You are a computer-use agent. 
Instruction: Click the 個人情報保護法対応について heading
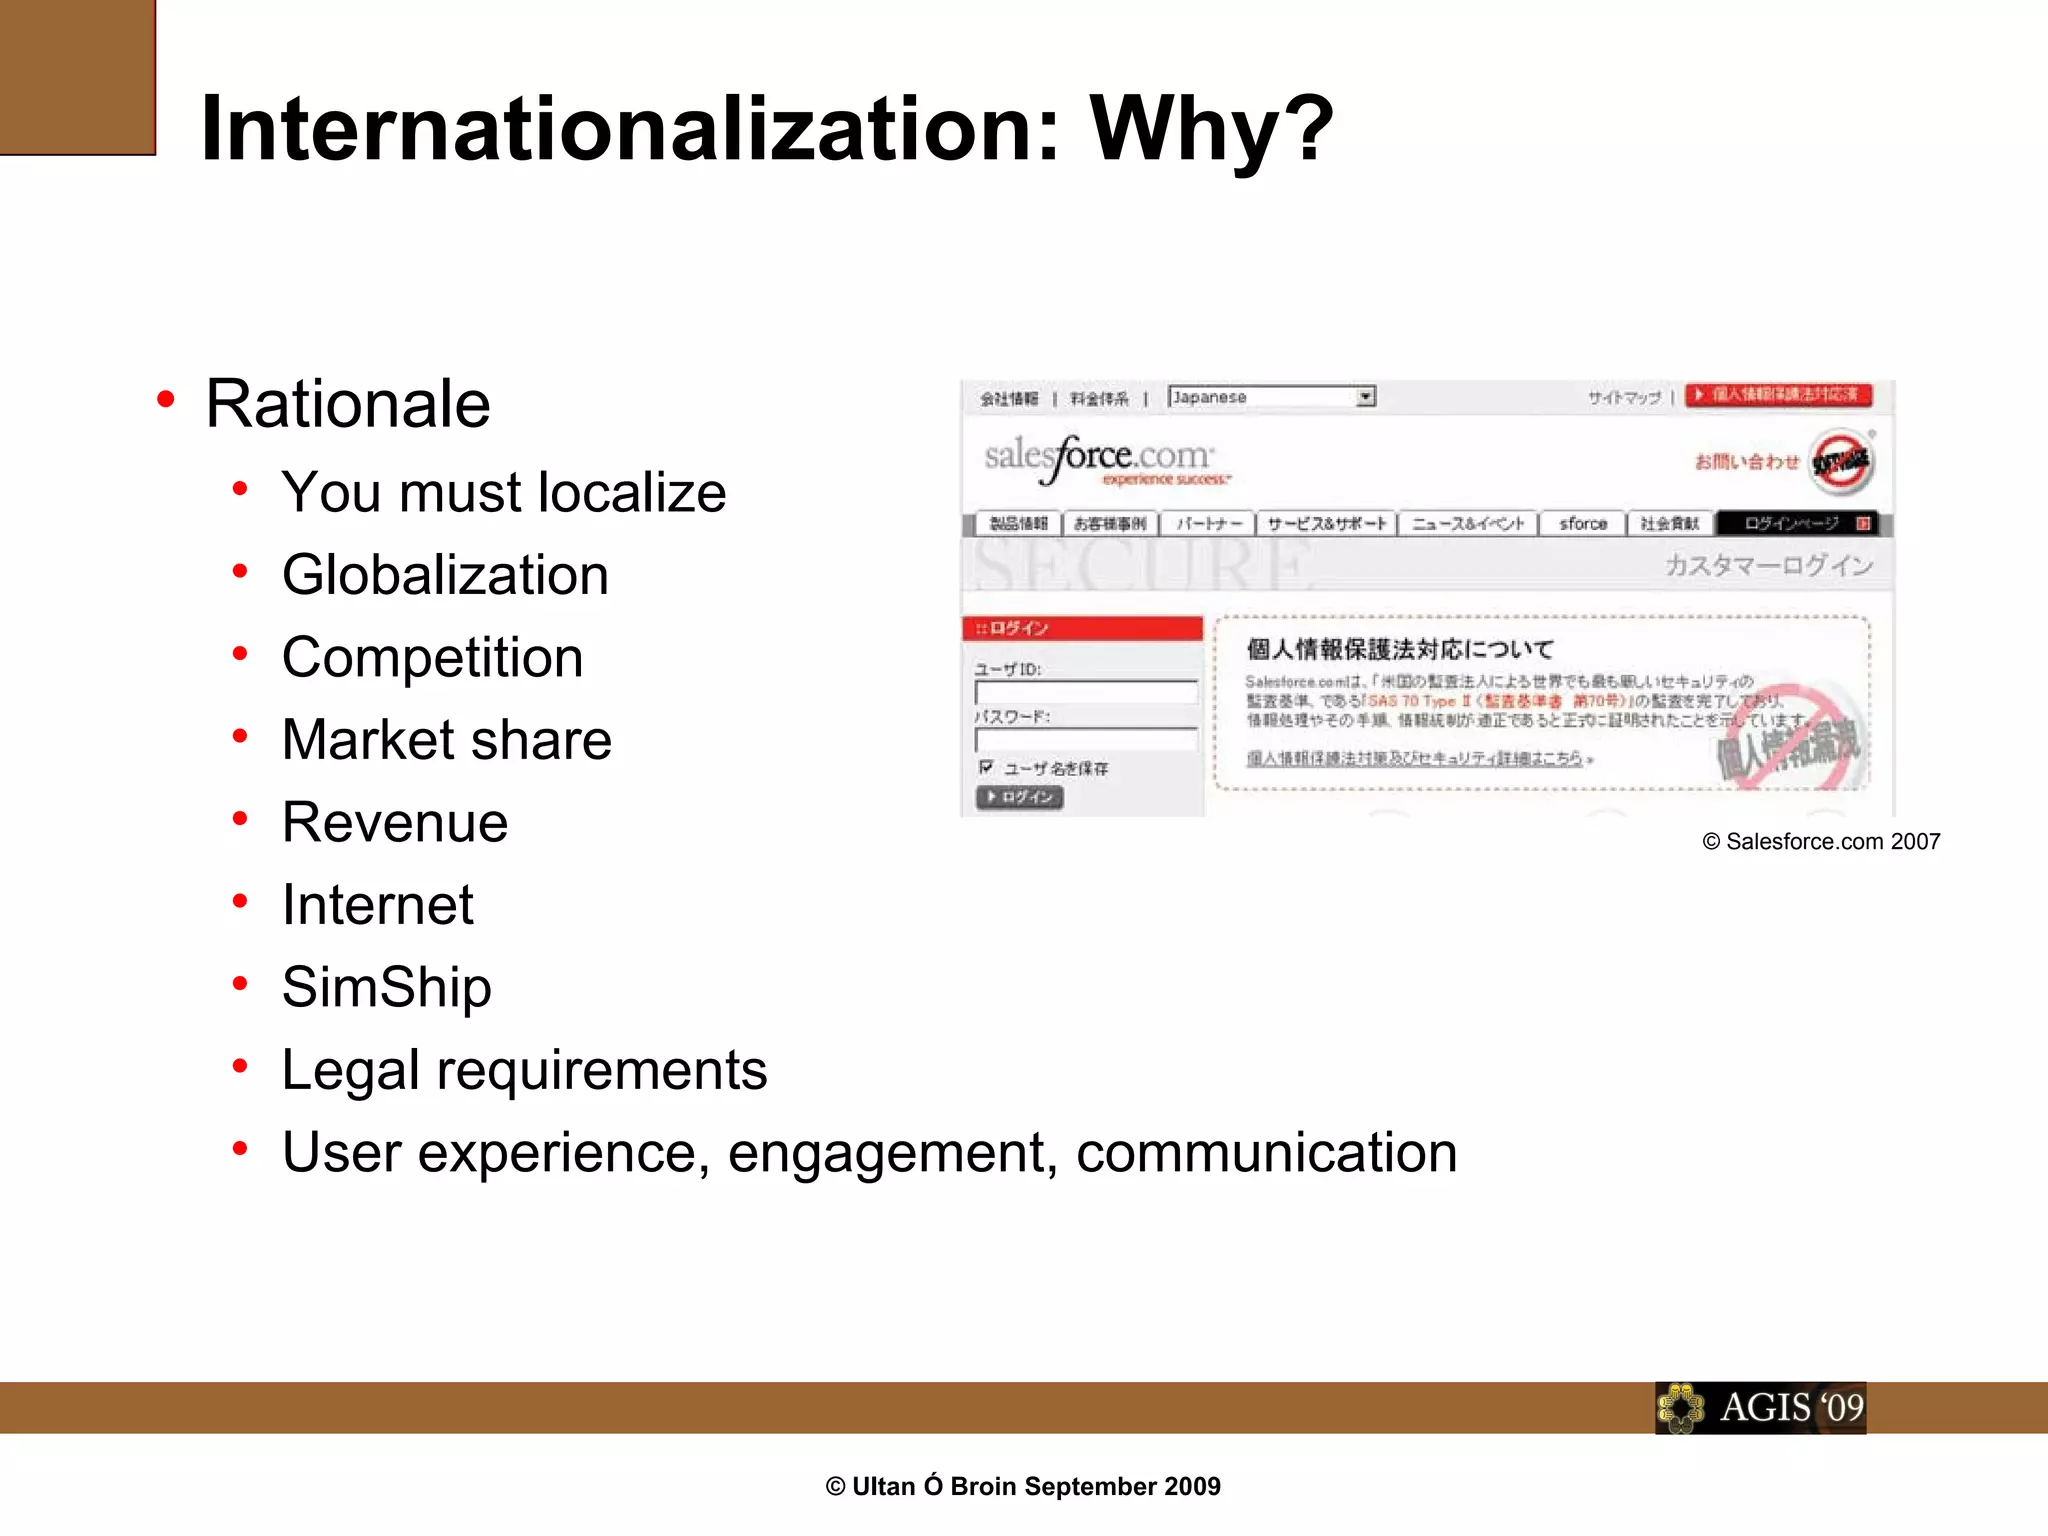click(x=1400, y=649)
